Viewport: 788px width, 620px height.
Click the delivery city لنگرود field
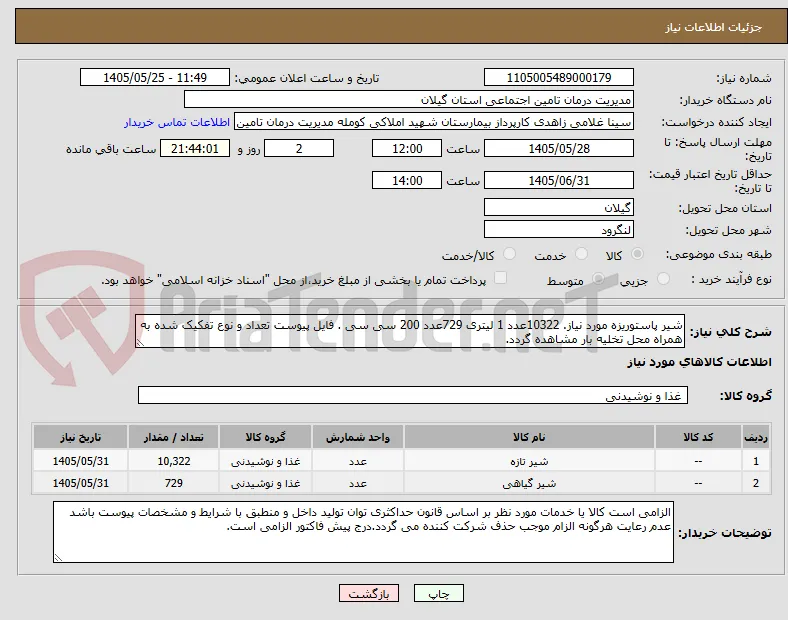(558, 229)
